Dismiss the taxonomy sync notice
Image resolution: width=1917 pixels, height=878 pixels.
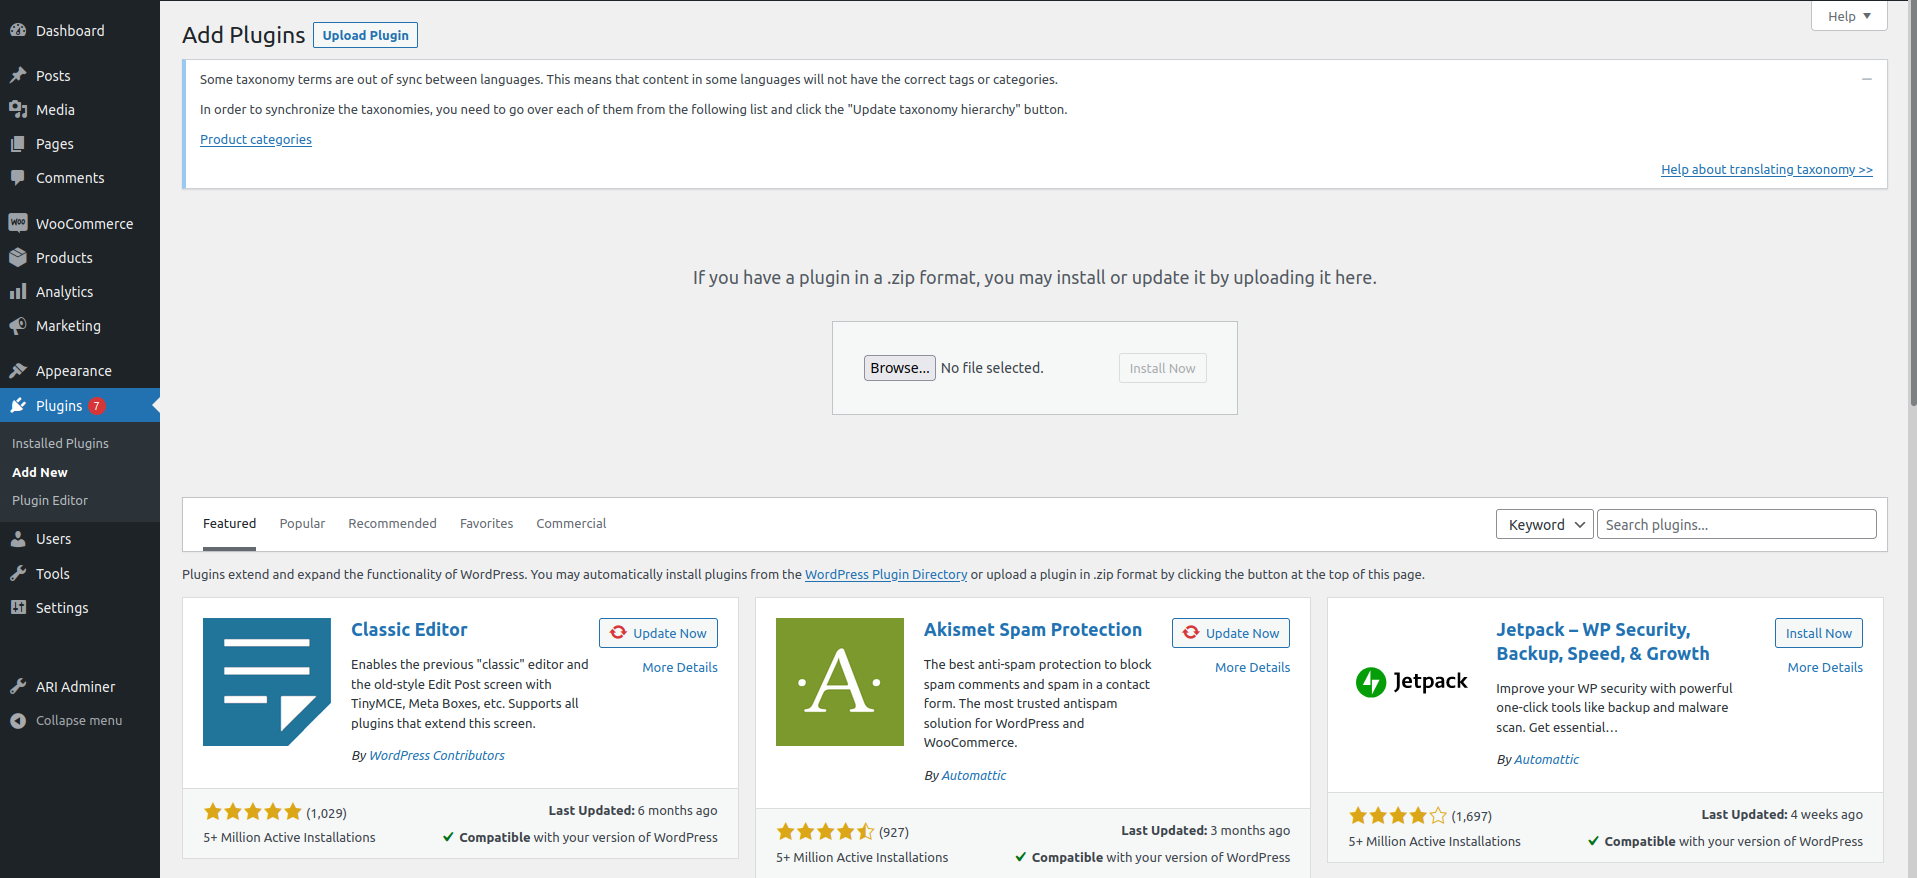(x=1866, y=79)
